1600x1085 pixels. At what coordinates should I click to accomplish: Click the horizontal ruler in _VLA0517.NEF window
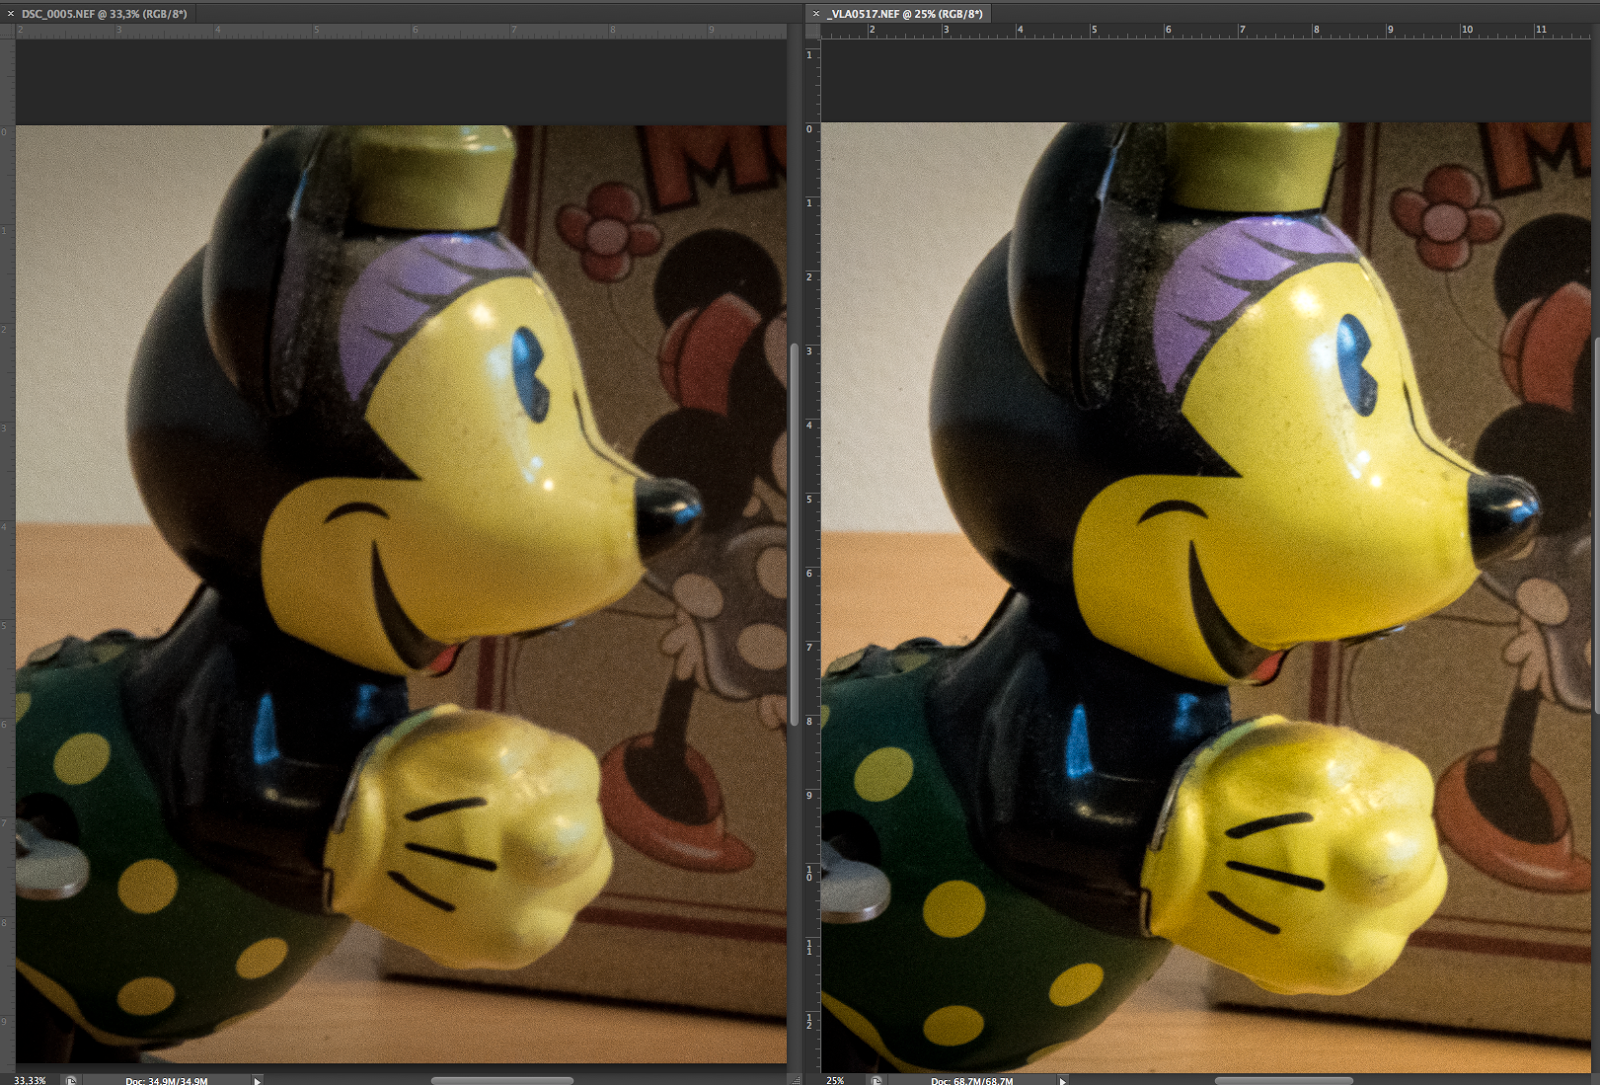pyautogui.click(x=1205, y=31)
